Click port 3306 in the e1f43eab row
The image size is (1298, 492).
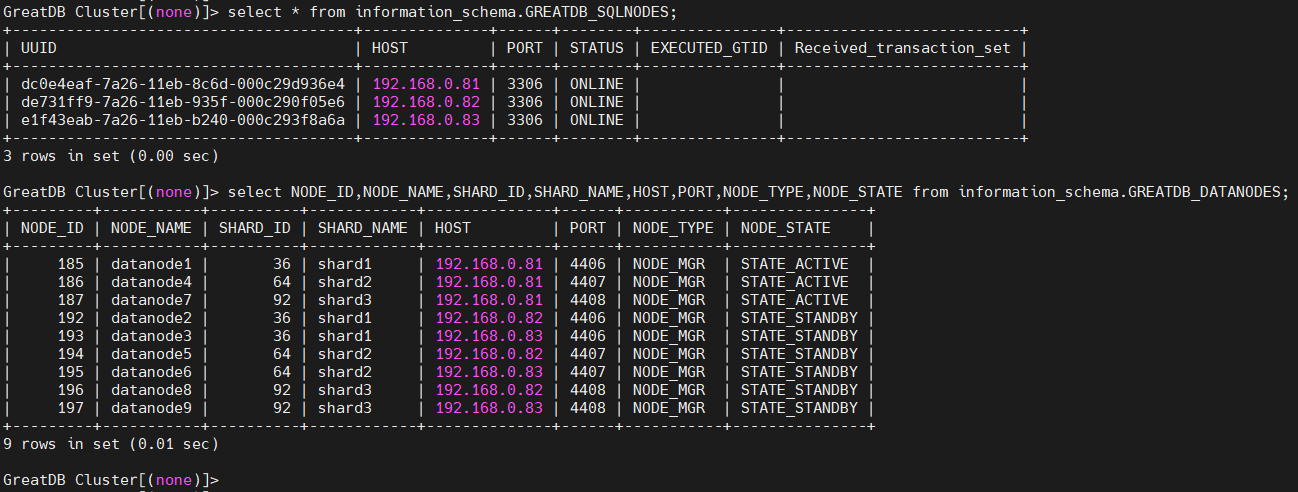point(525,120)
